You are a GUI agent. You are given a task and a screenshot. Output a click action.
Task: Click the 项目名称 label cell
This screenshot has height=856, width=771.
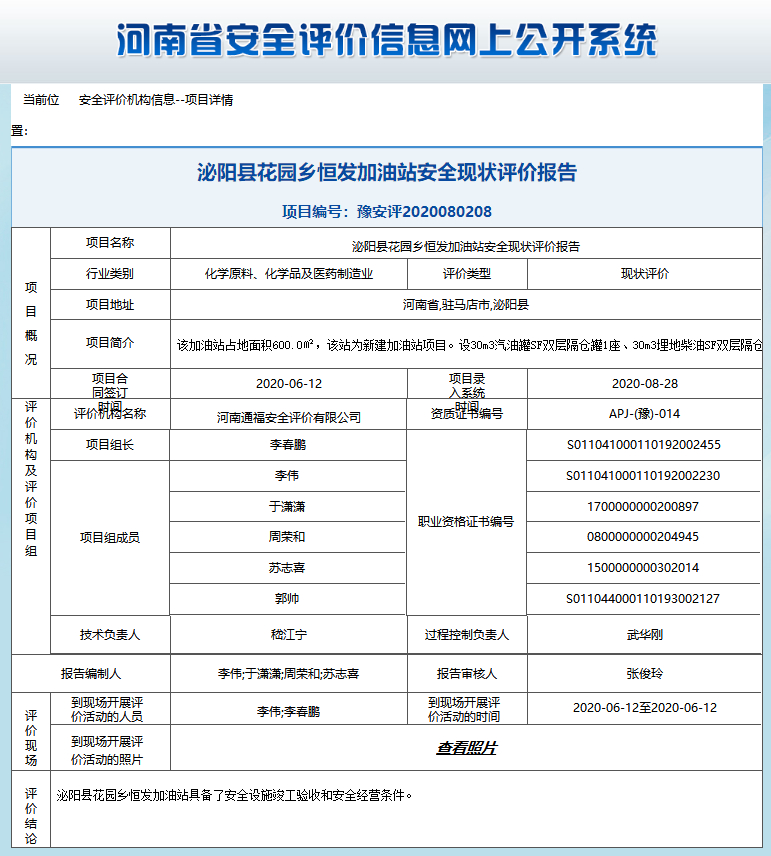(110, 243)
